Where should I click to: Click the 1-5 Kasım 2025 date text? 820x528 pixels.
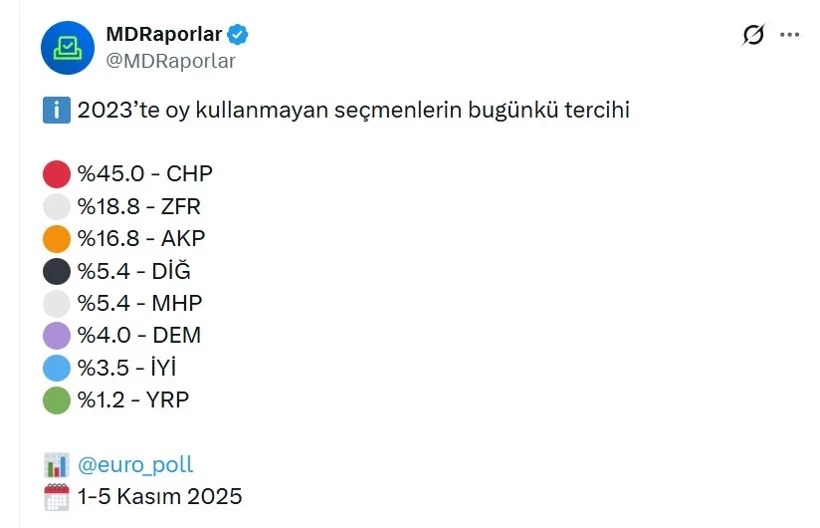click(x=160, y=496)
